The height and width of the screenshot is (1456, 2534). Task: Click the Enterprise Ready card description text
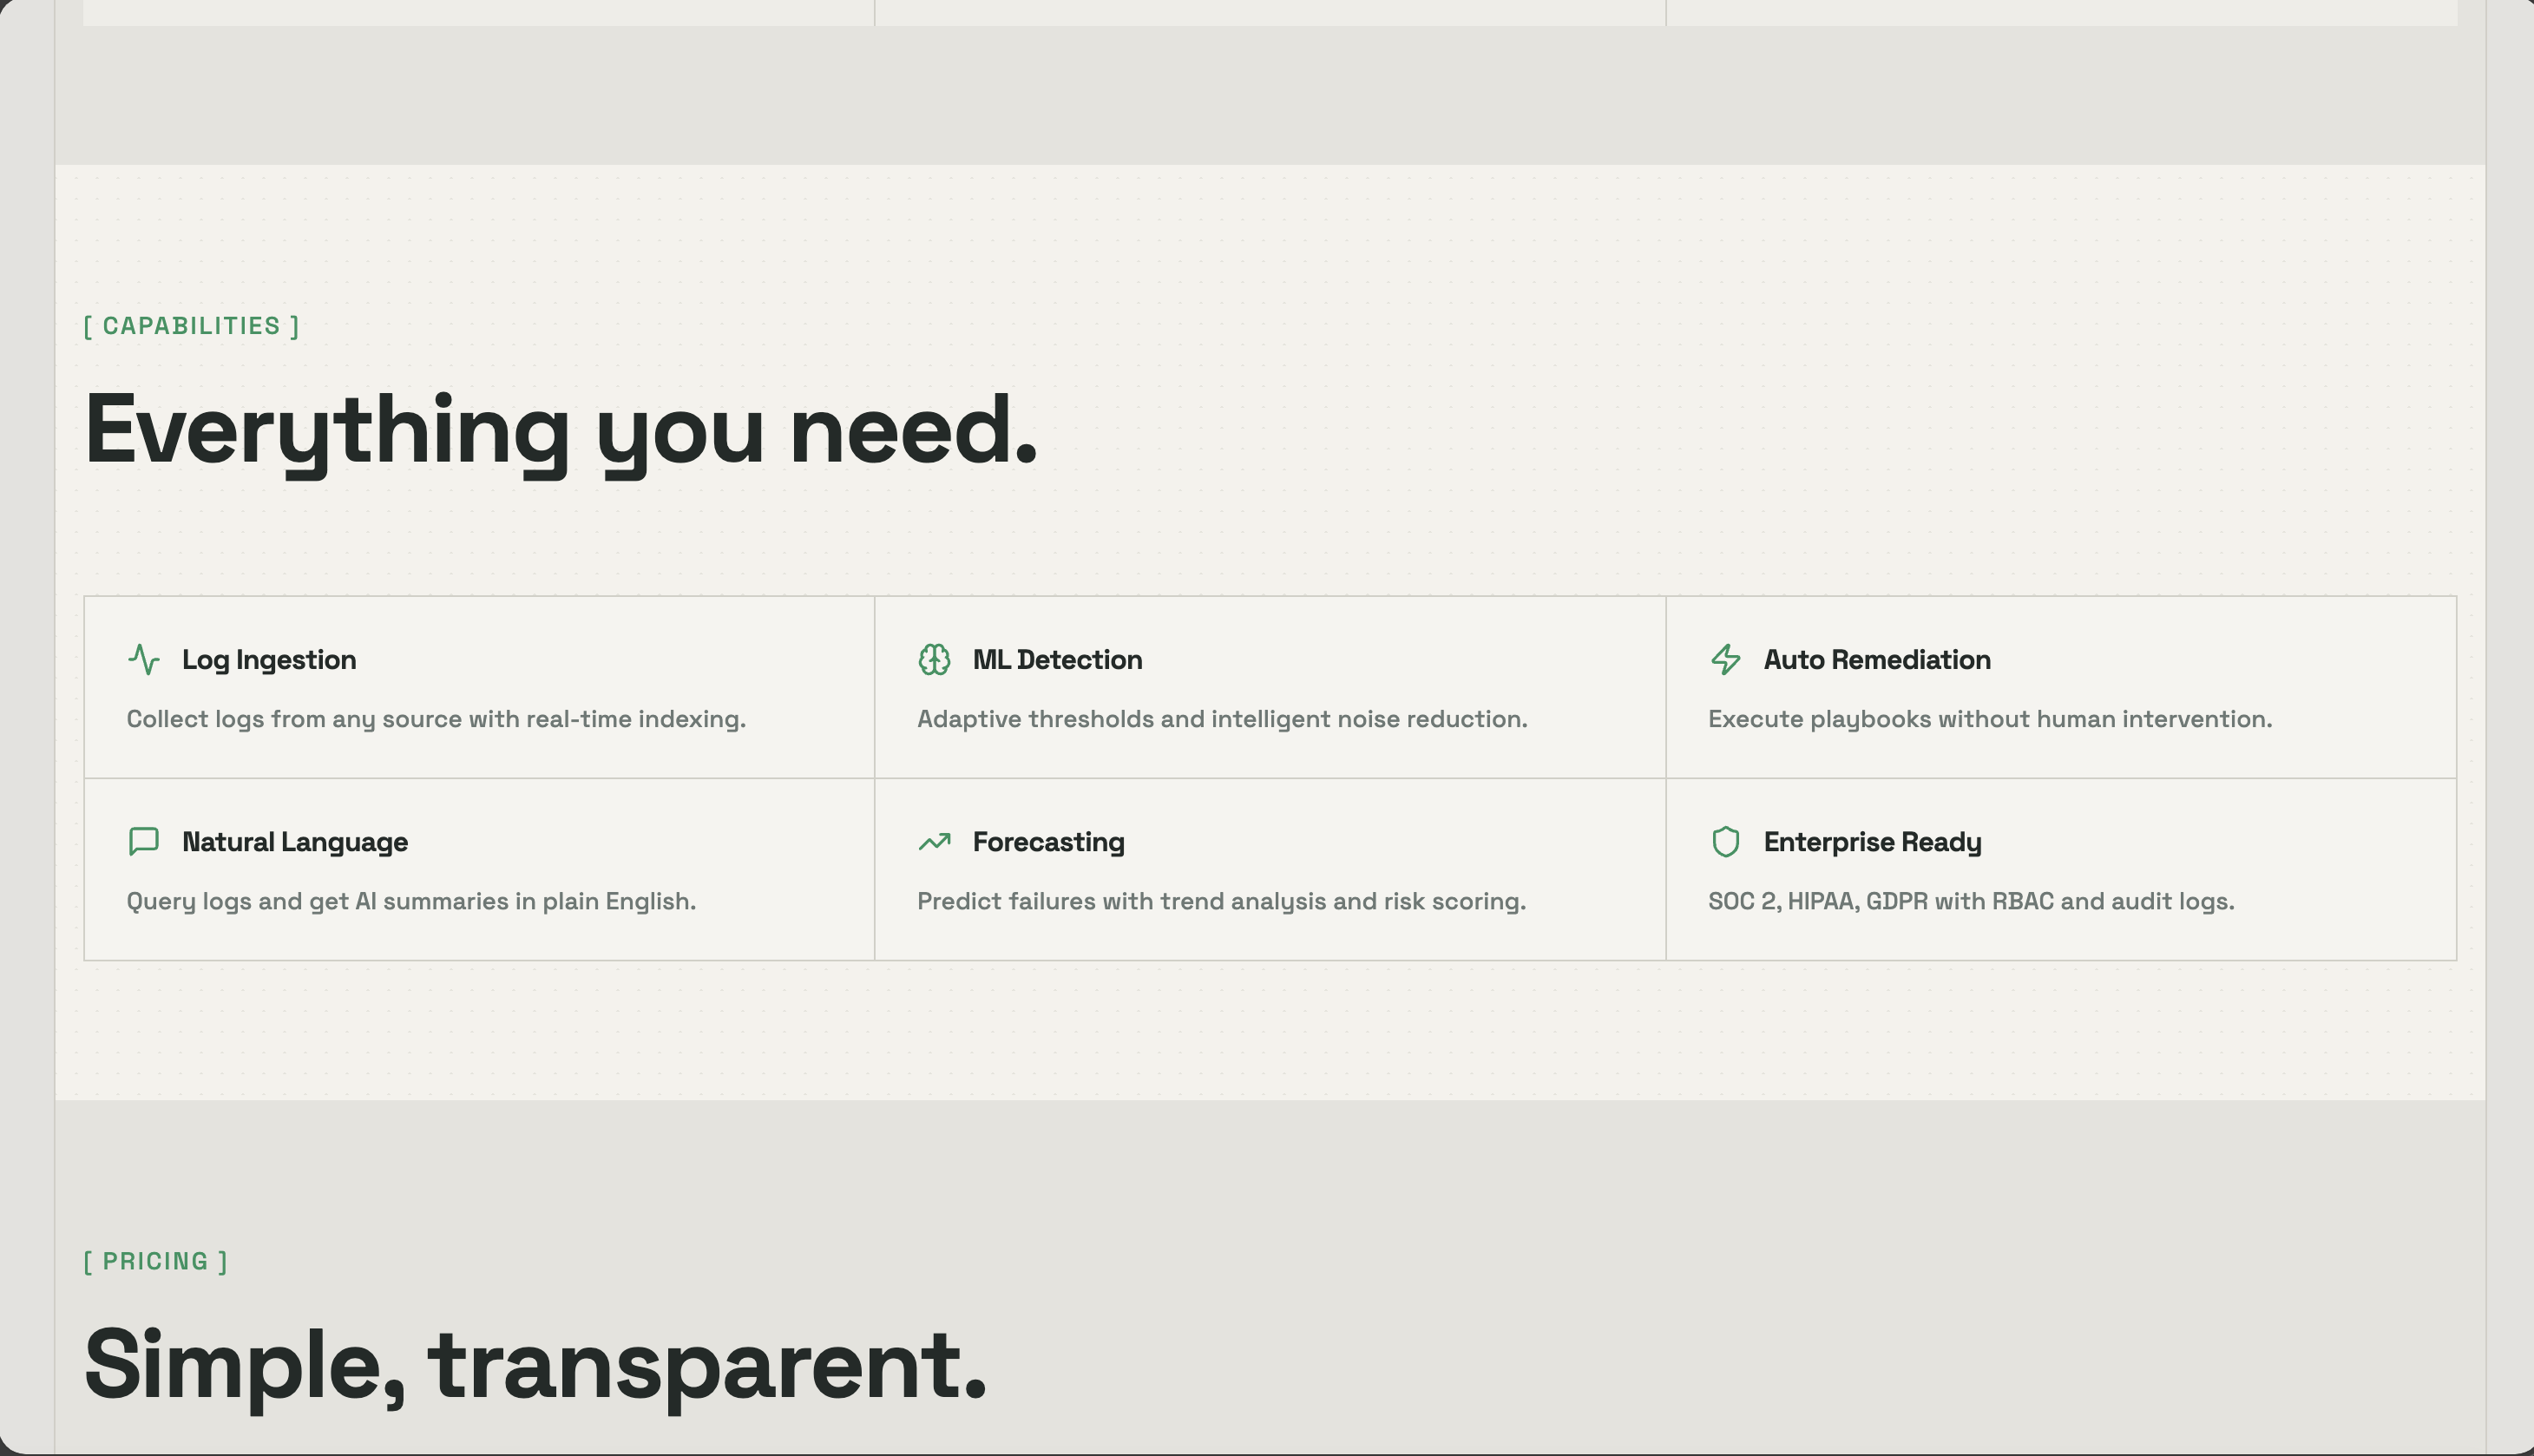click(1970, 901)
